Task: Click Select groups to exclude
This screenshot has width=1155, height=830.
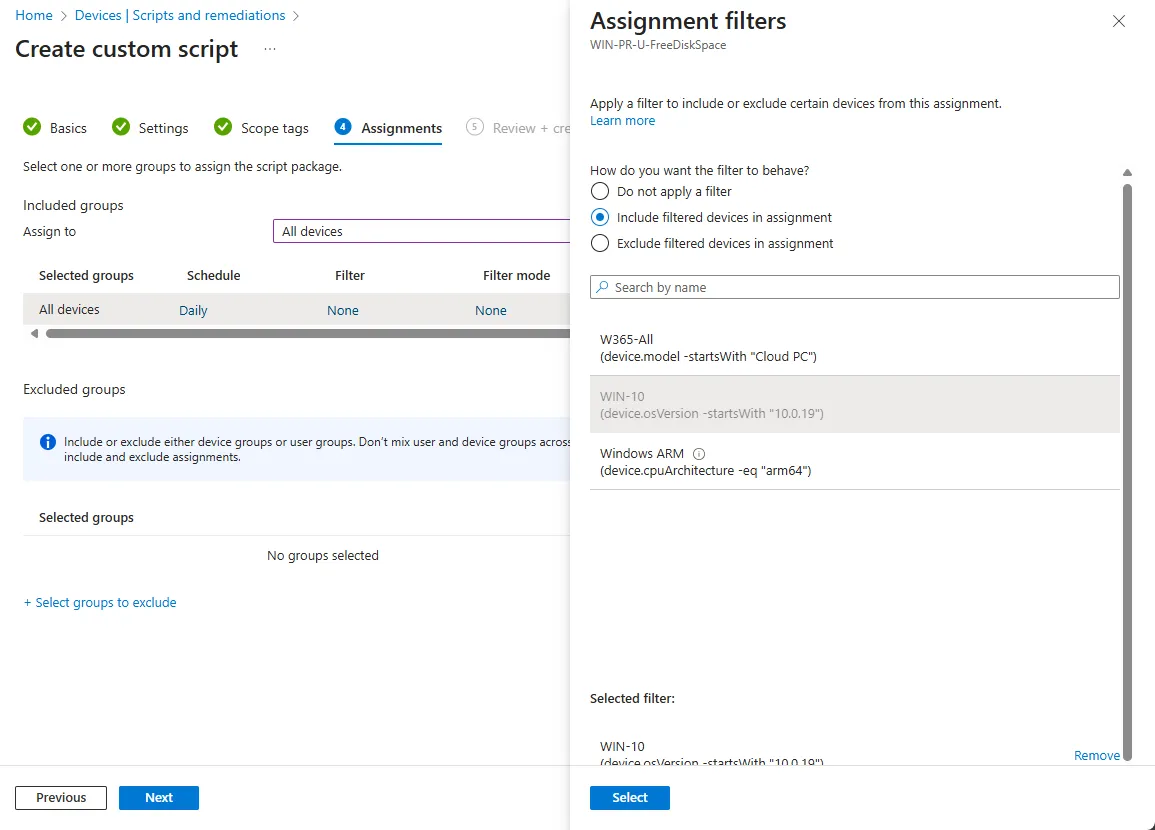Action: coord(100,602)
